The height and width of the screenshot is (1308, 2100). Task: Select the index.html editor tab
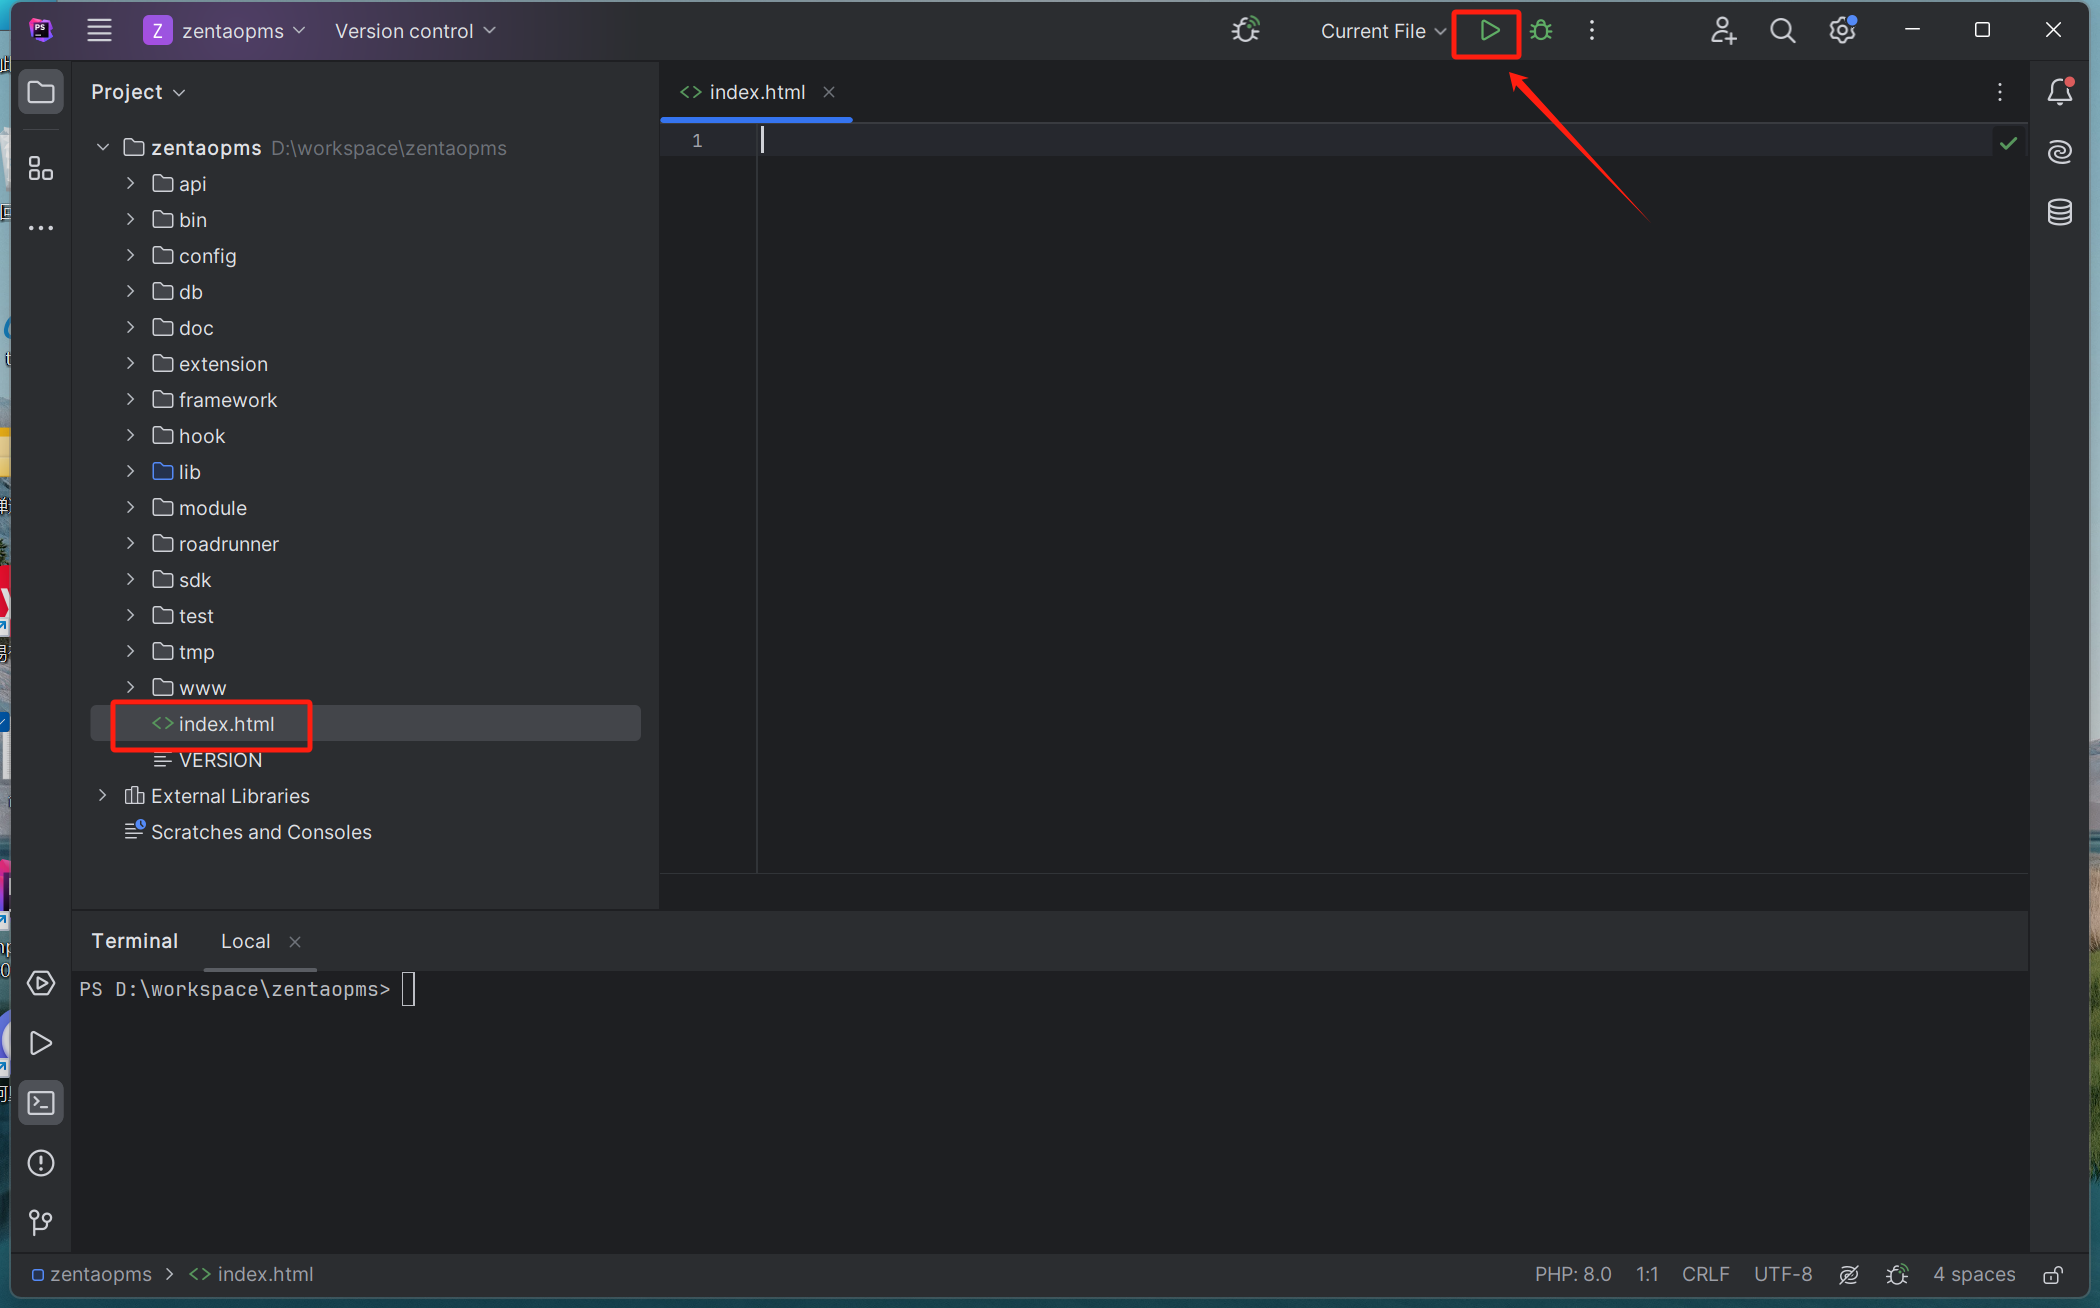coord(756,92)
